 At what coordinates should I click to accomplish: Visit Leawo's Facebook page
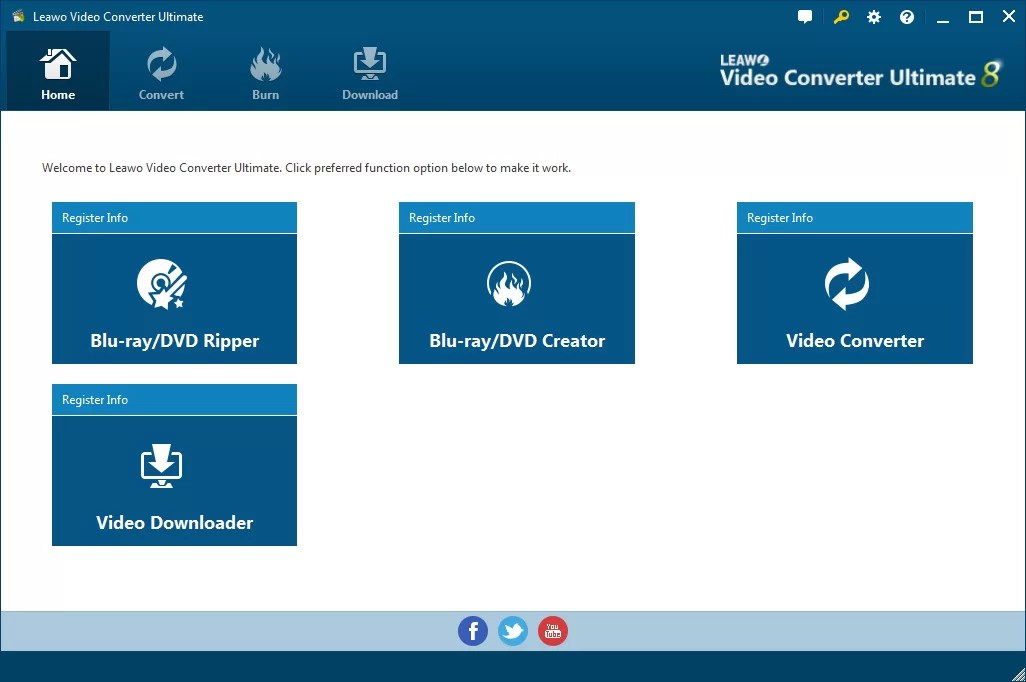coord(473,631)
